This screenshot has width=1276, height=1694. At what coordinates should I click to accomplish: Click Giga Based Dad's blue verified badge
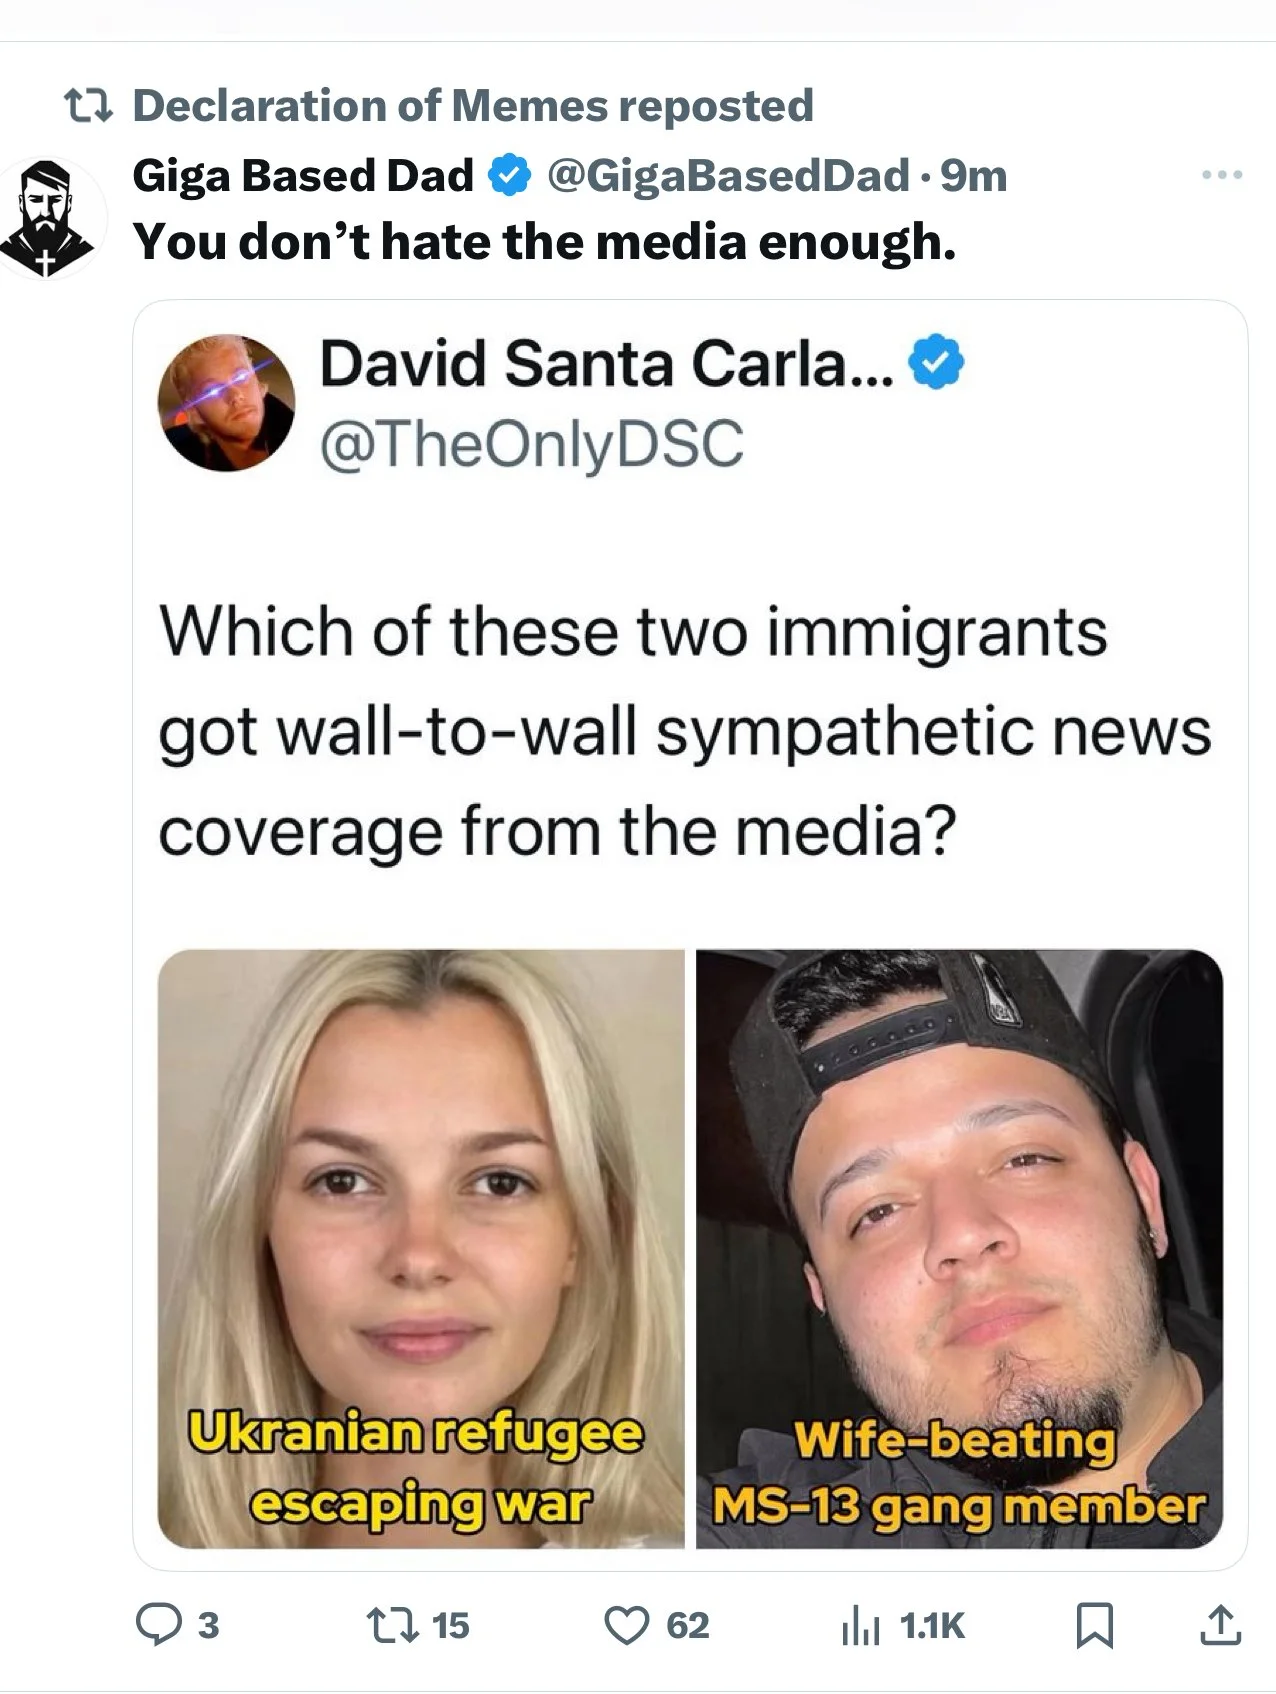(x=508, y=176)
